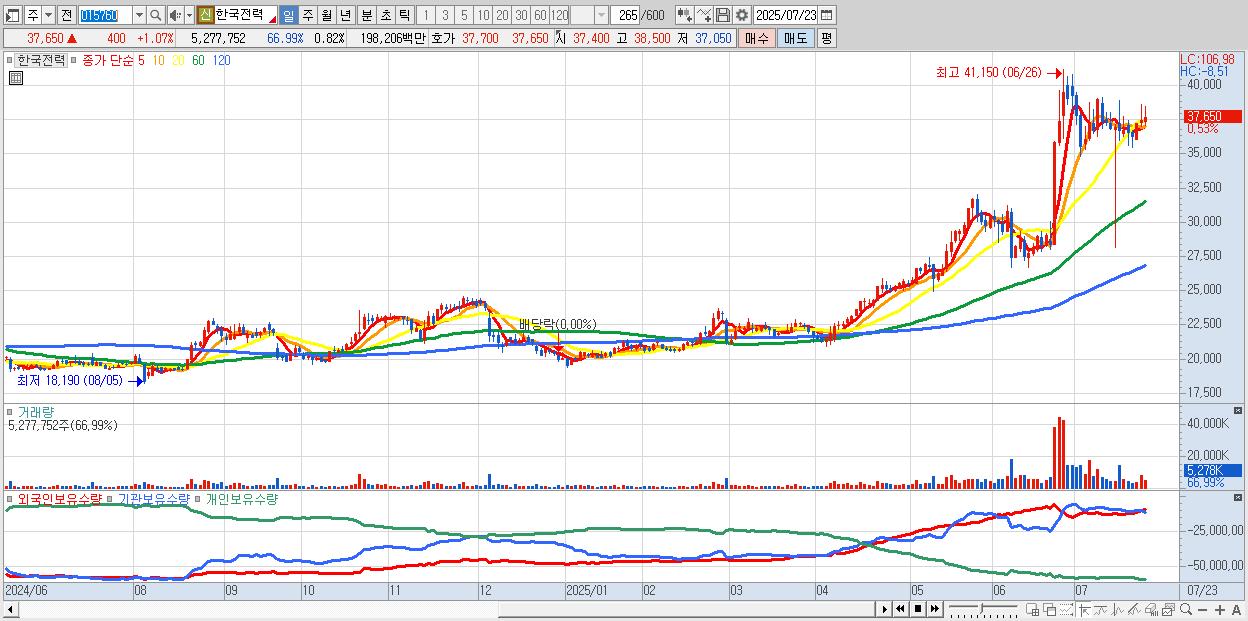Open chart settings gear icon

[x=741, y=15]
